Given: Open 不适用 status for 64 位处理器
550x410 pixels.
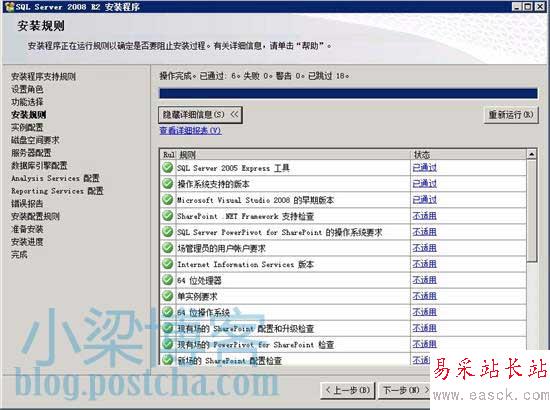Looking at the screenshot, I should (x=425, y=280).
